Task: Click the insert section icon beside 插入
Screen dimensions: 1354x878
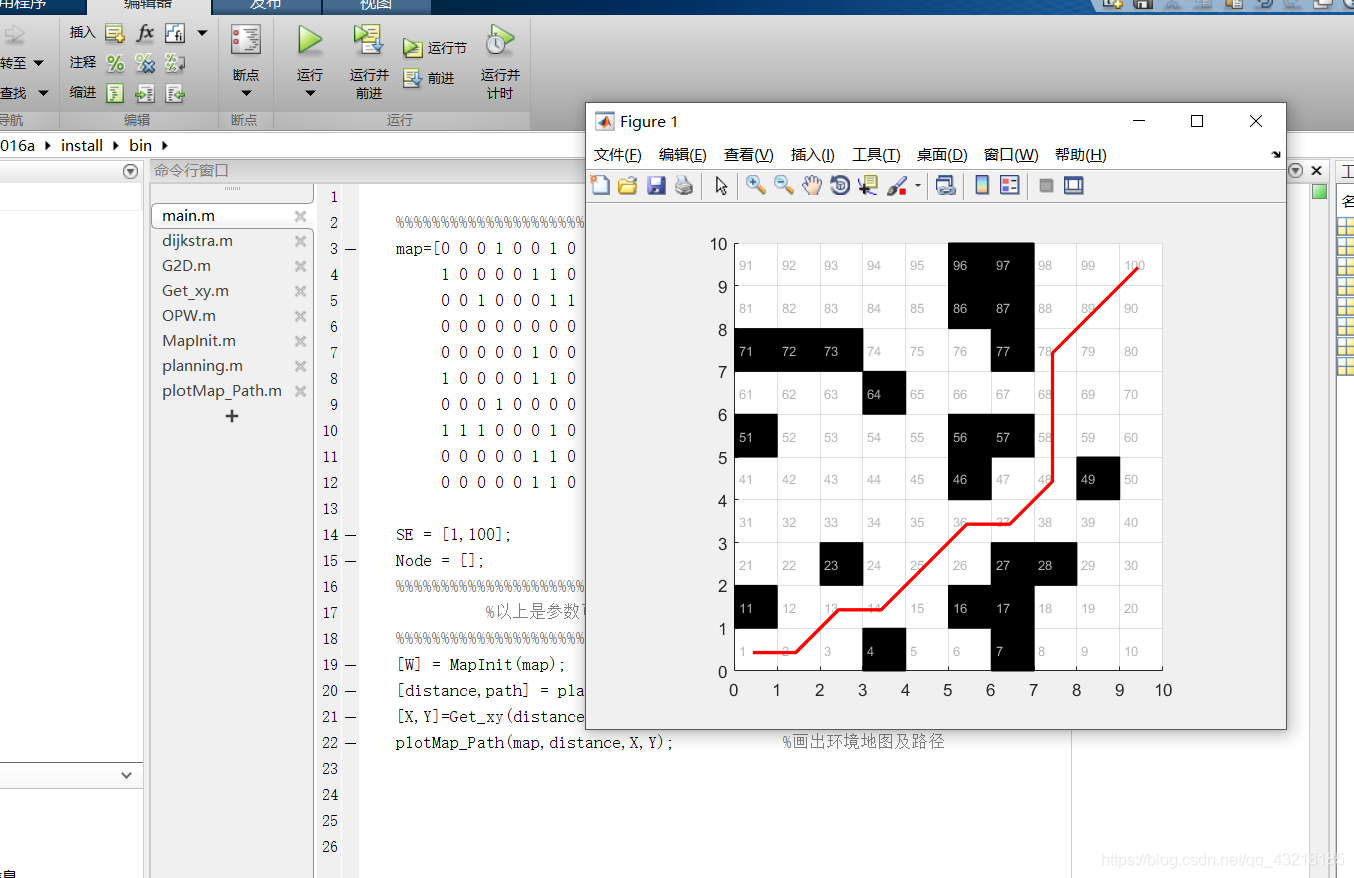Action: (x=115, y=33)
